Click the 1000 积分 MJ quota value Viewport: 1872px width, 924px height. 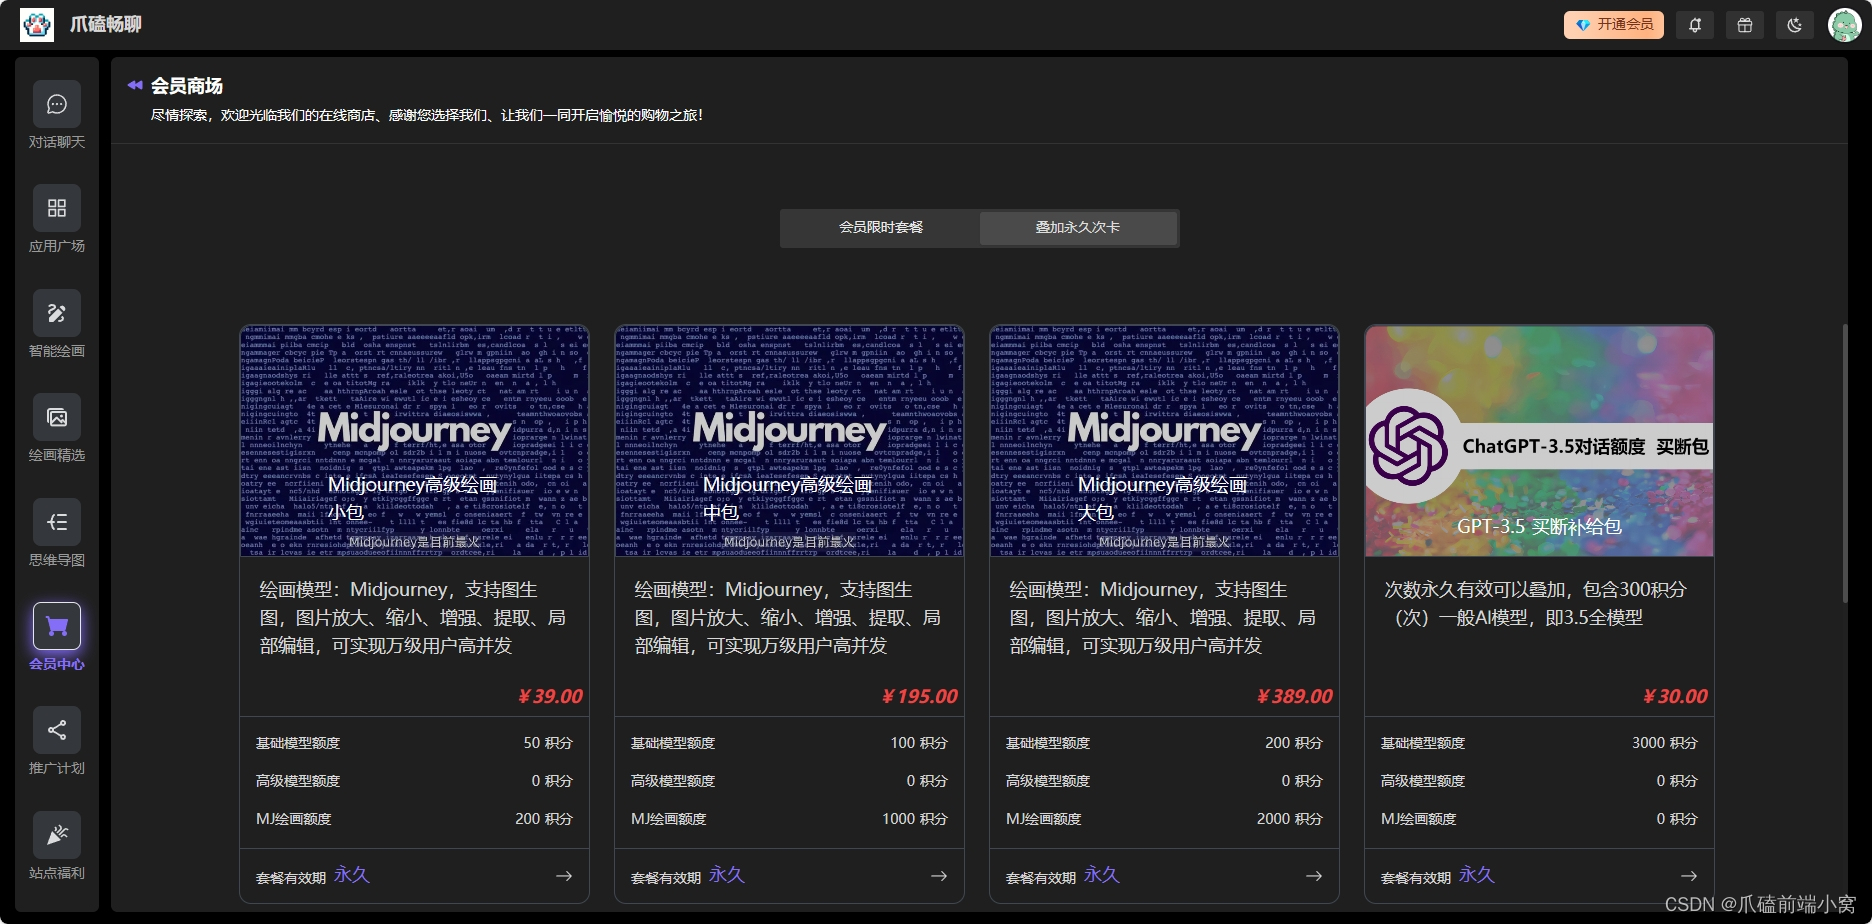click(x=915, y=819)
